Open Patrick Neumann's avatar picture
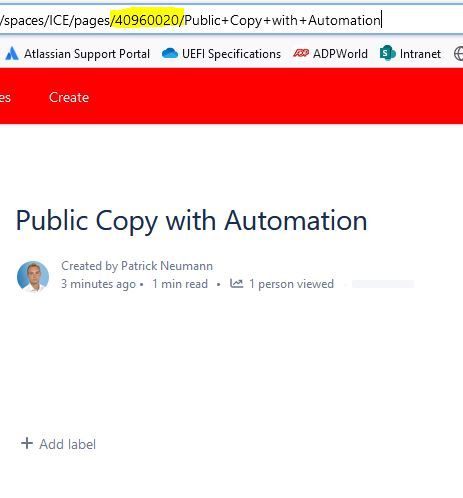The width and height of the screenshot is (463, 498). pyautogui.click(x=33, y=276)
